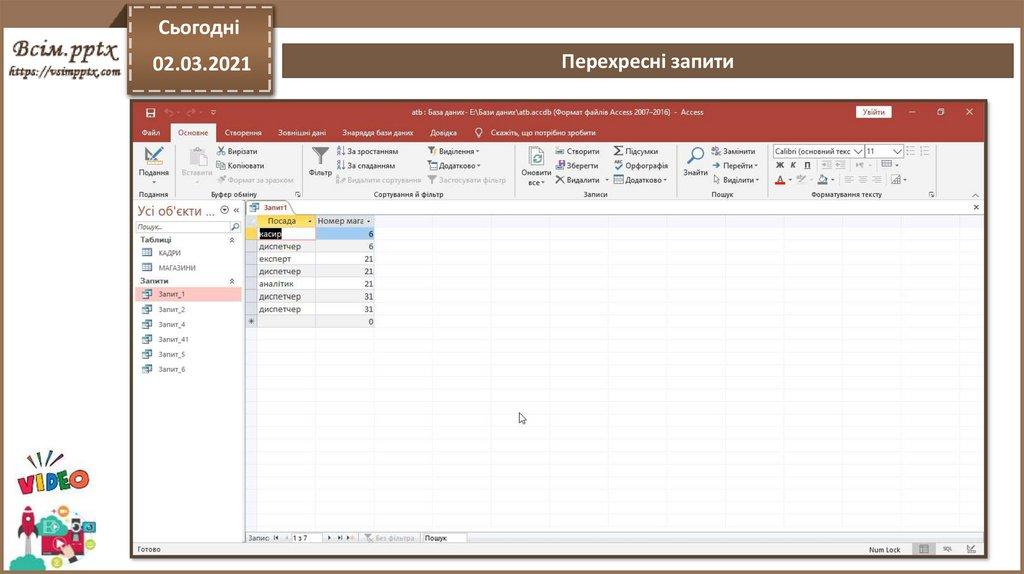
Task: Toggle bold formatting (Ж)
Action: coord(780,165)
